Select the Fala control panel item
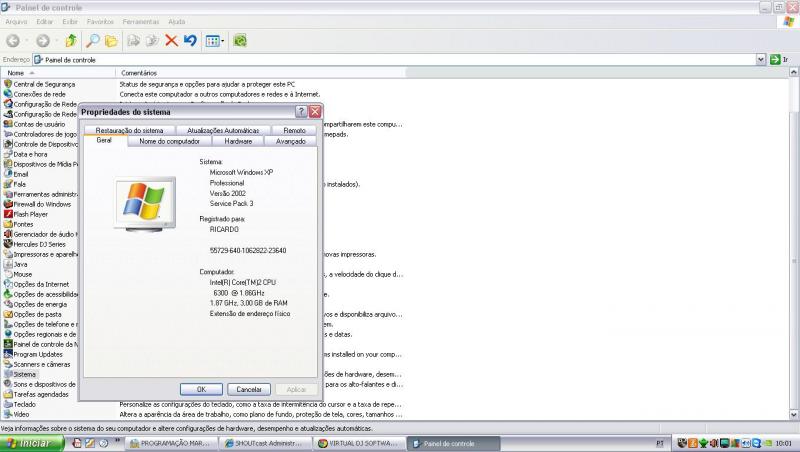 pyautogui.click(x=15, y=184)
